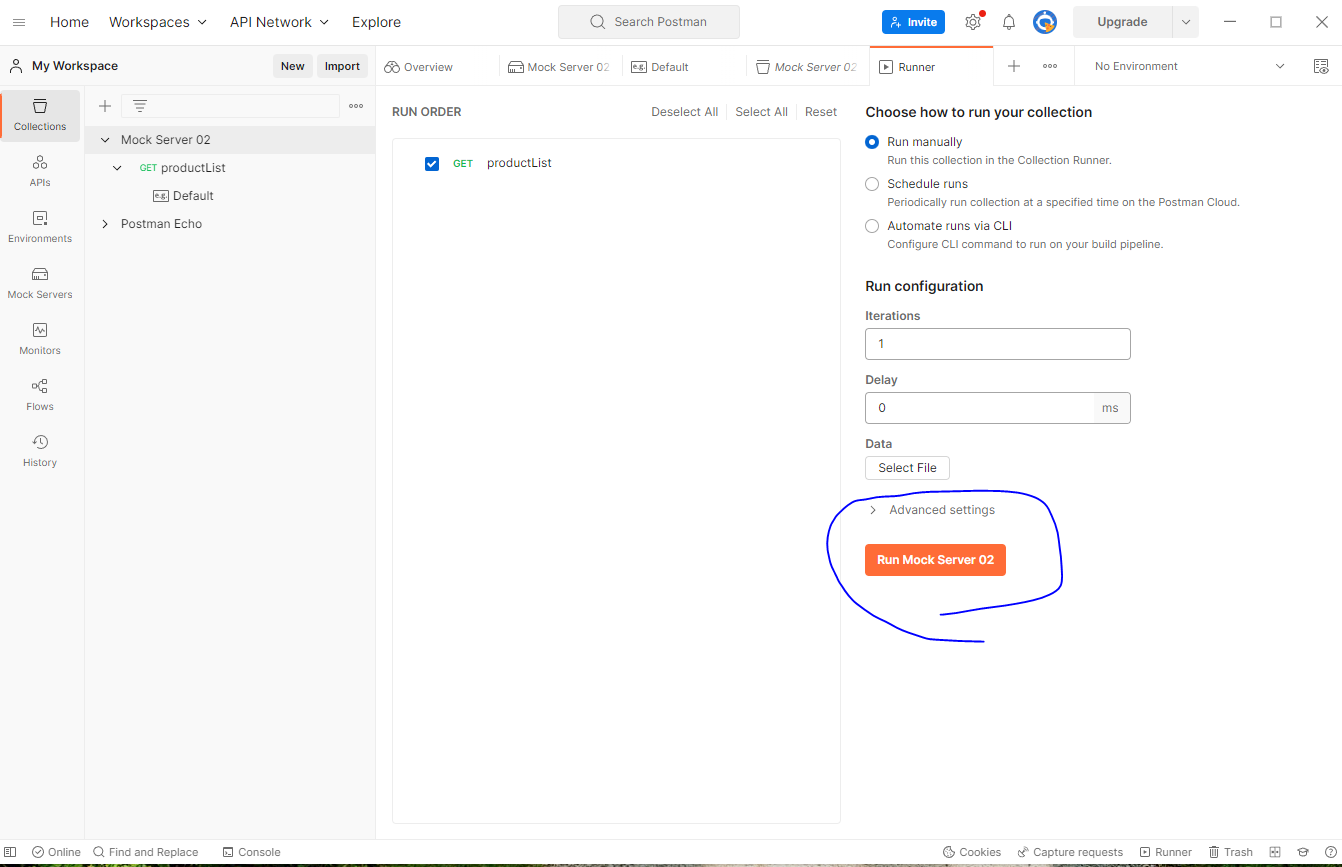
Task: Open Bootcamp graduation cap icon
Action: click(1303, 852)
